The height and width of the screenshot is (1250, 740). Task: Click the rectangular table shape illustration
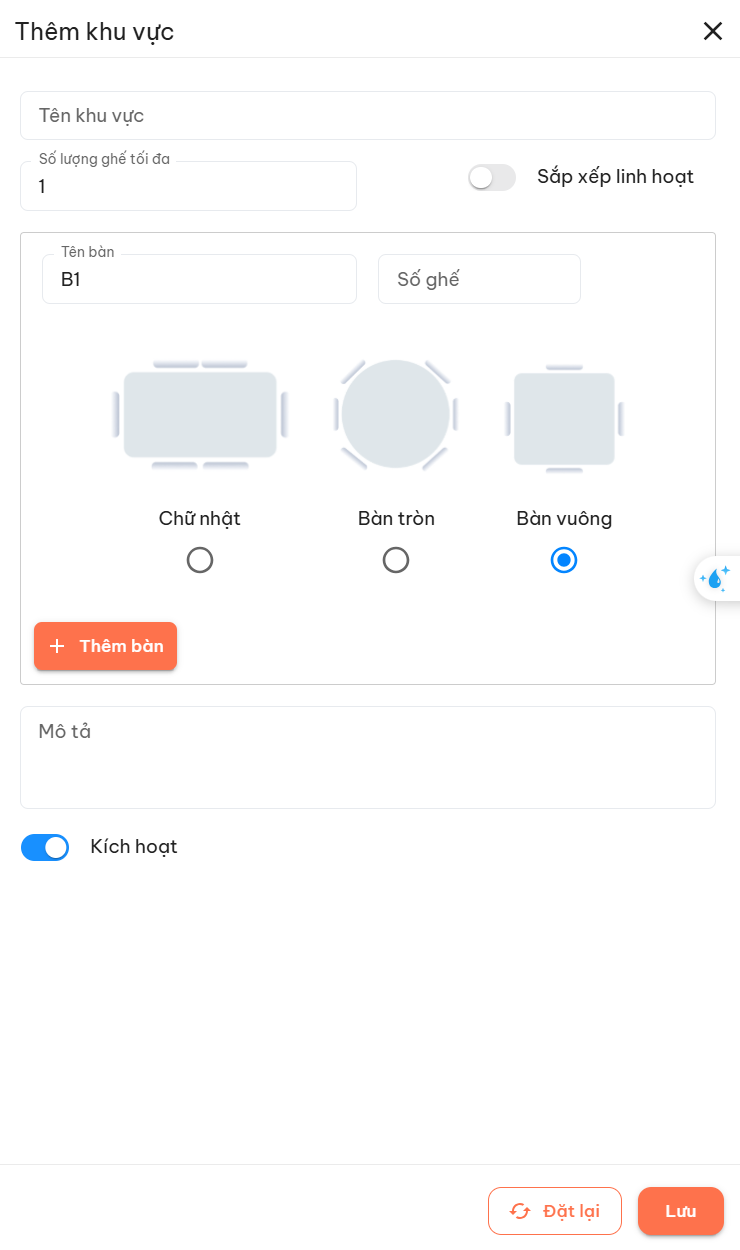click(x=200, y=415)
